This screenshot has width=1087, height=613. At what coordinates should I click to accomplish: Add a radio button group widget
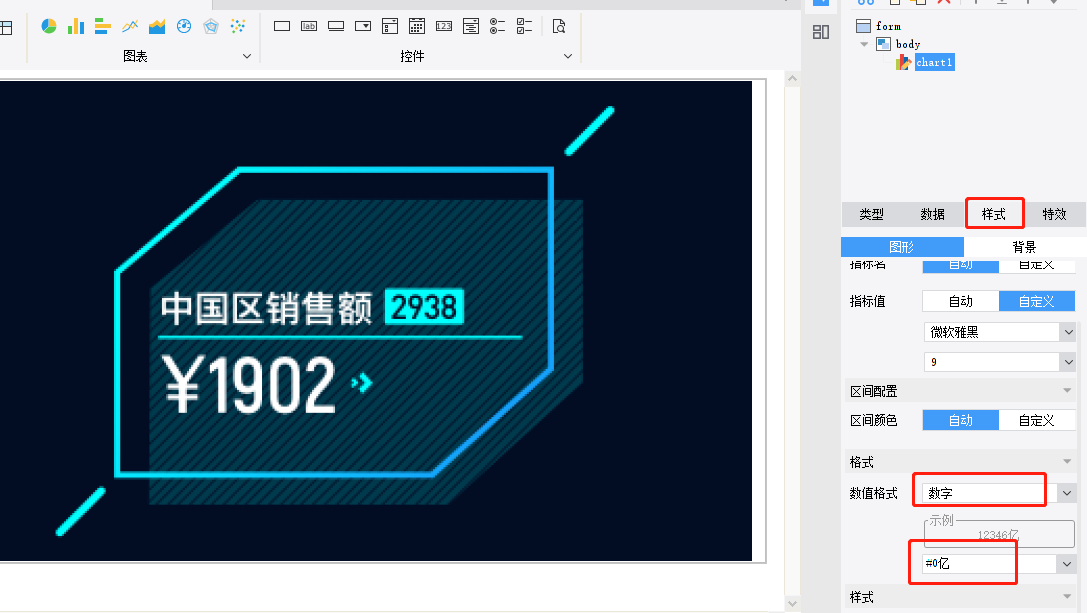tap(498, 26)
